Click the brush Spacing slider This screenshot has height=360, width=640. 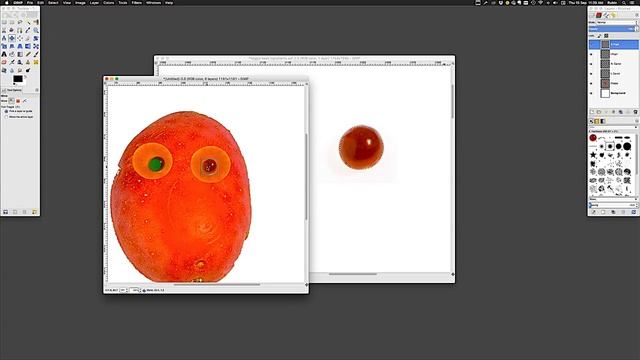(613, 205)
